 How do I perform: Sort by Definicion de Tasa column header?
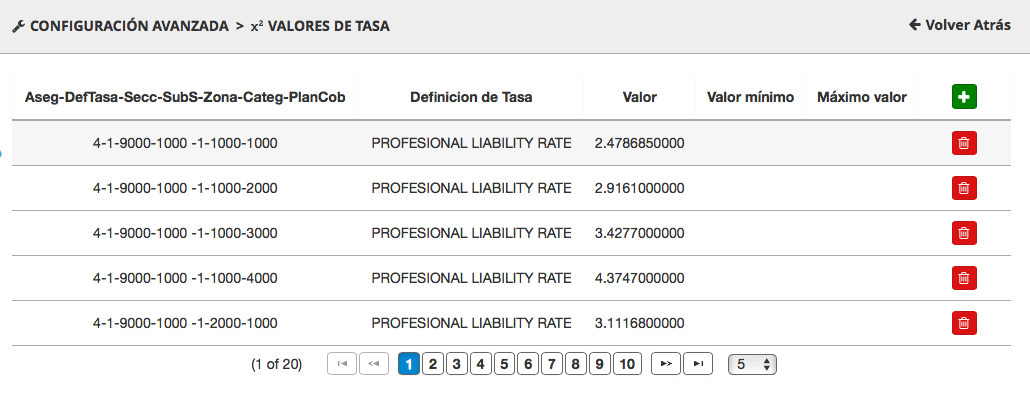(471, 97)
